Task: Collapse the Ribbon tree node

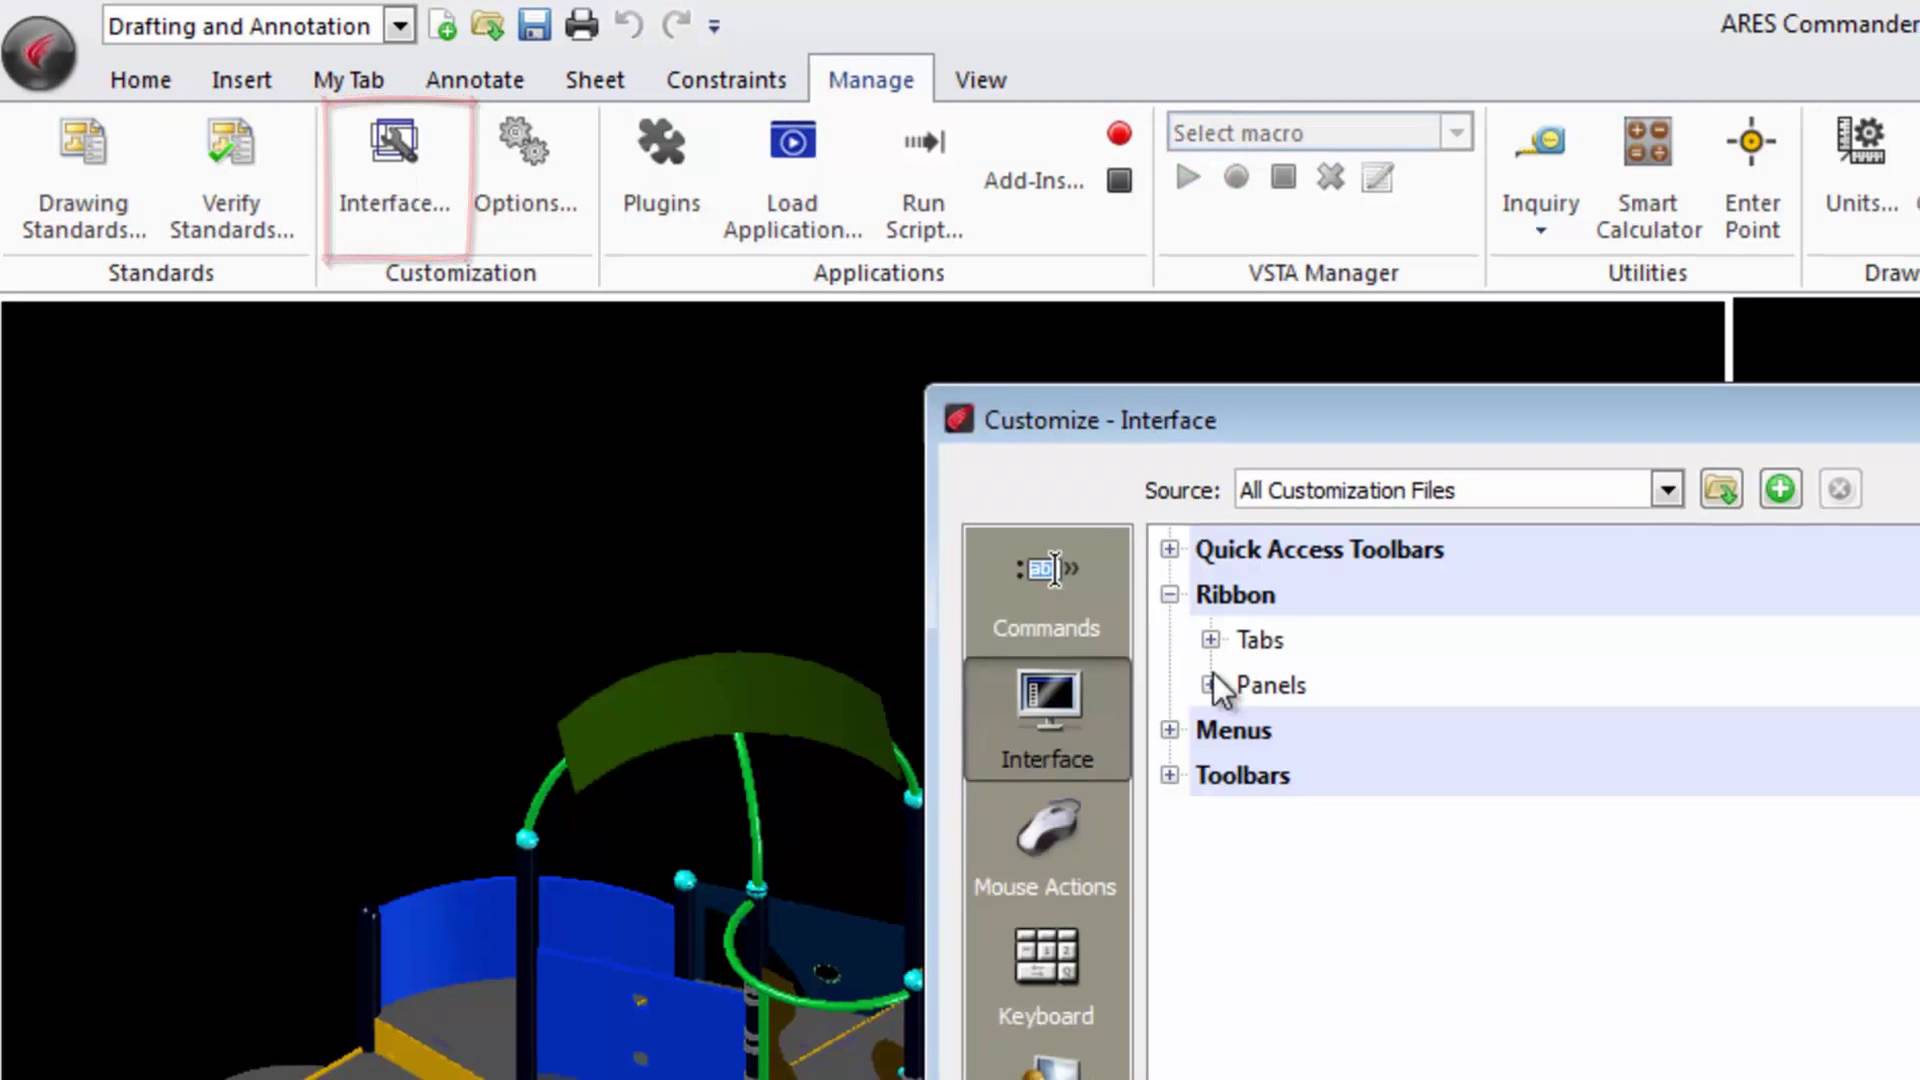Action: 1169,594
